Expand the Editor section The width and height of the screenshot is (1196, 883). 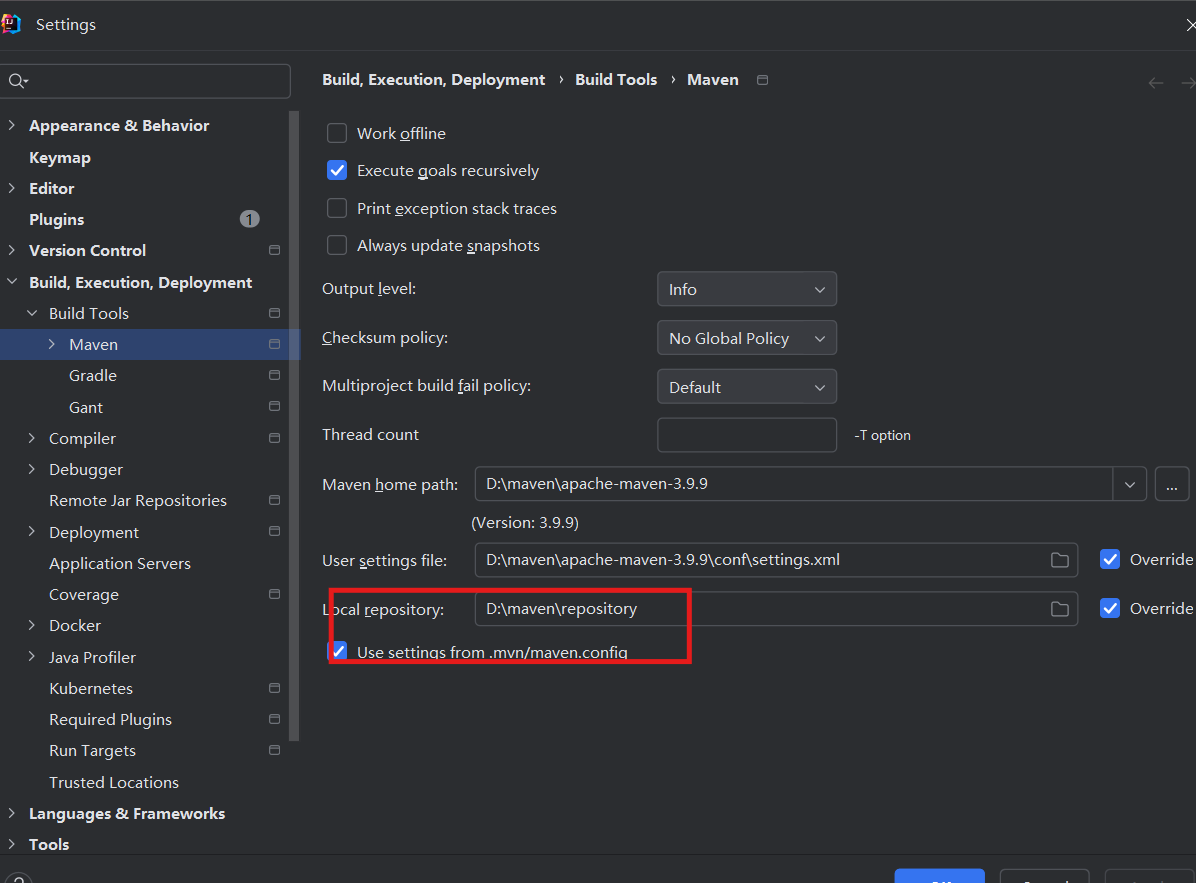coord(11,188)
